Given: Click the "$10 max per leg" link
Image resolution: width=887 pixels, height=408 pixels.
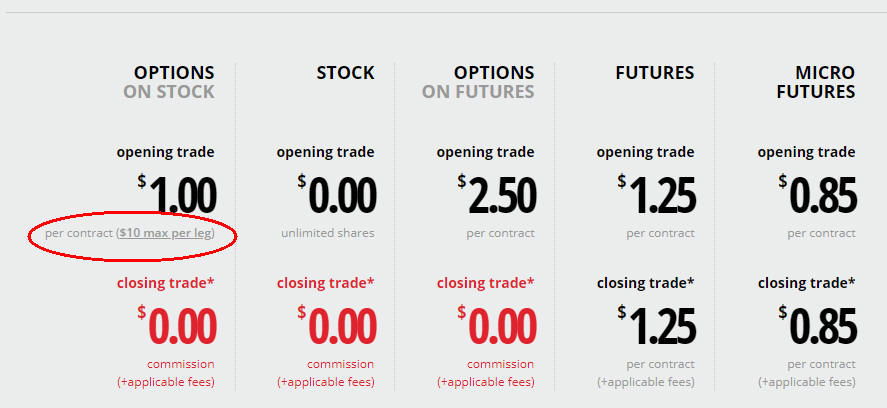Looking at the screenshot, I should coord(165,233).
